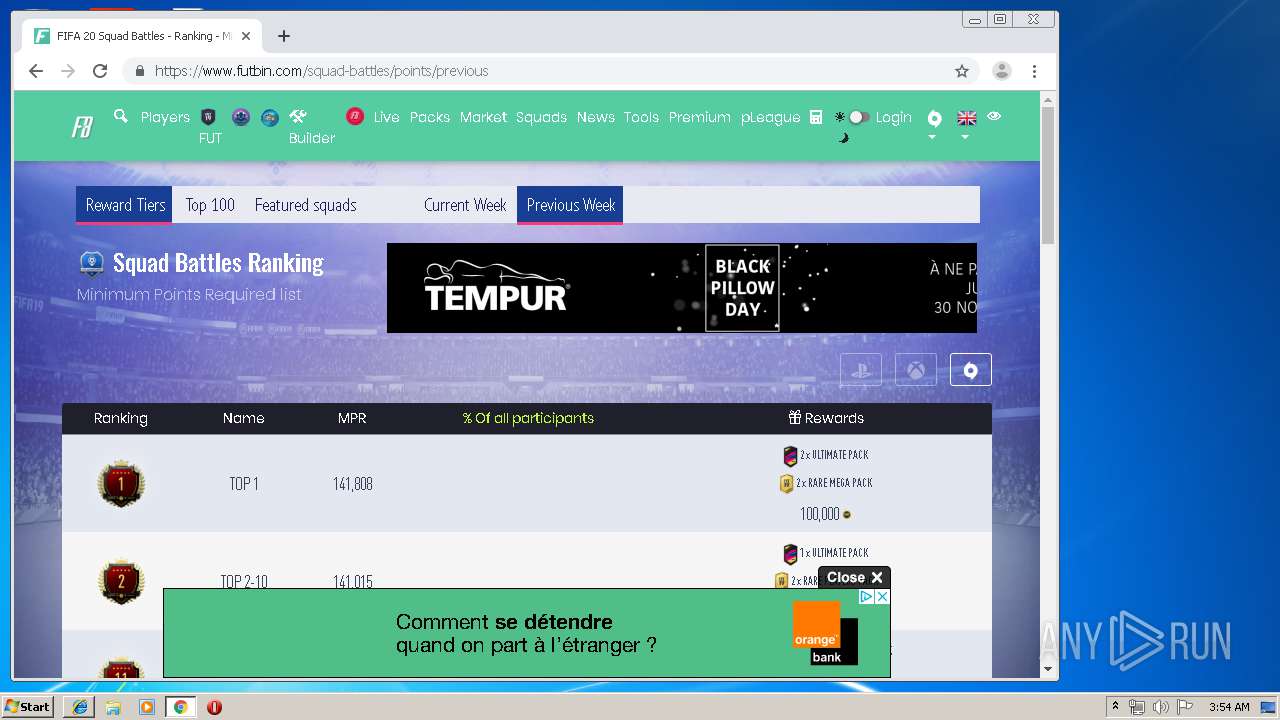Close the bottom ad with Close button
The width and height of the screenshot is (1280, 720).
pyautogui.click(x=854, y=577)
